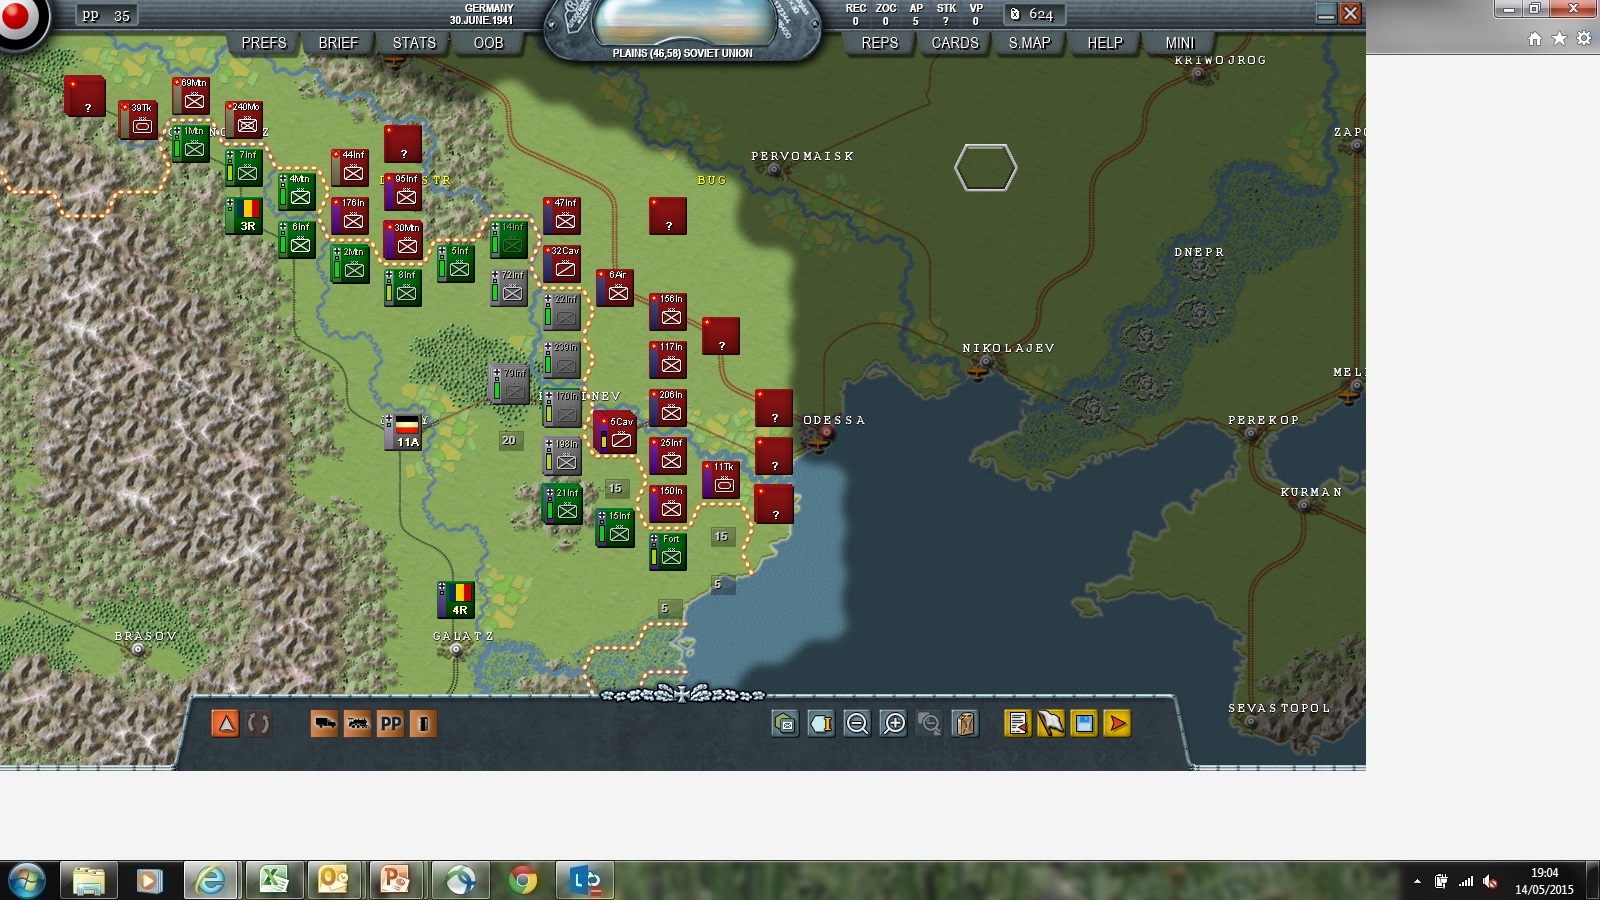Screen dimensions: 1600x900
Task: Zoom out the map with minus magnifier
Action: pyautogui.click(x=857, y=723)
